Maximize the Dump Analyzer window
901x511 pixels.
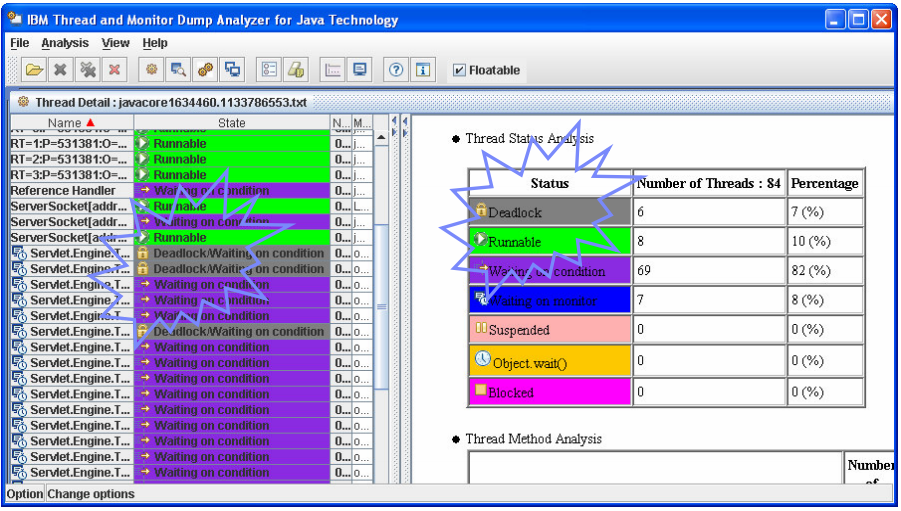click(x=858, y=20)
